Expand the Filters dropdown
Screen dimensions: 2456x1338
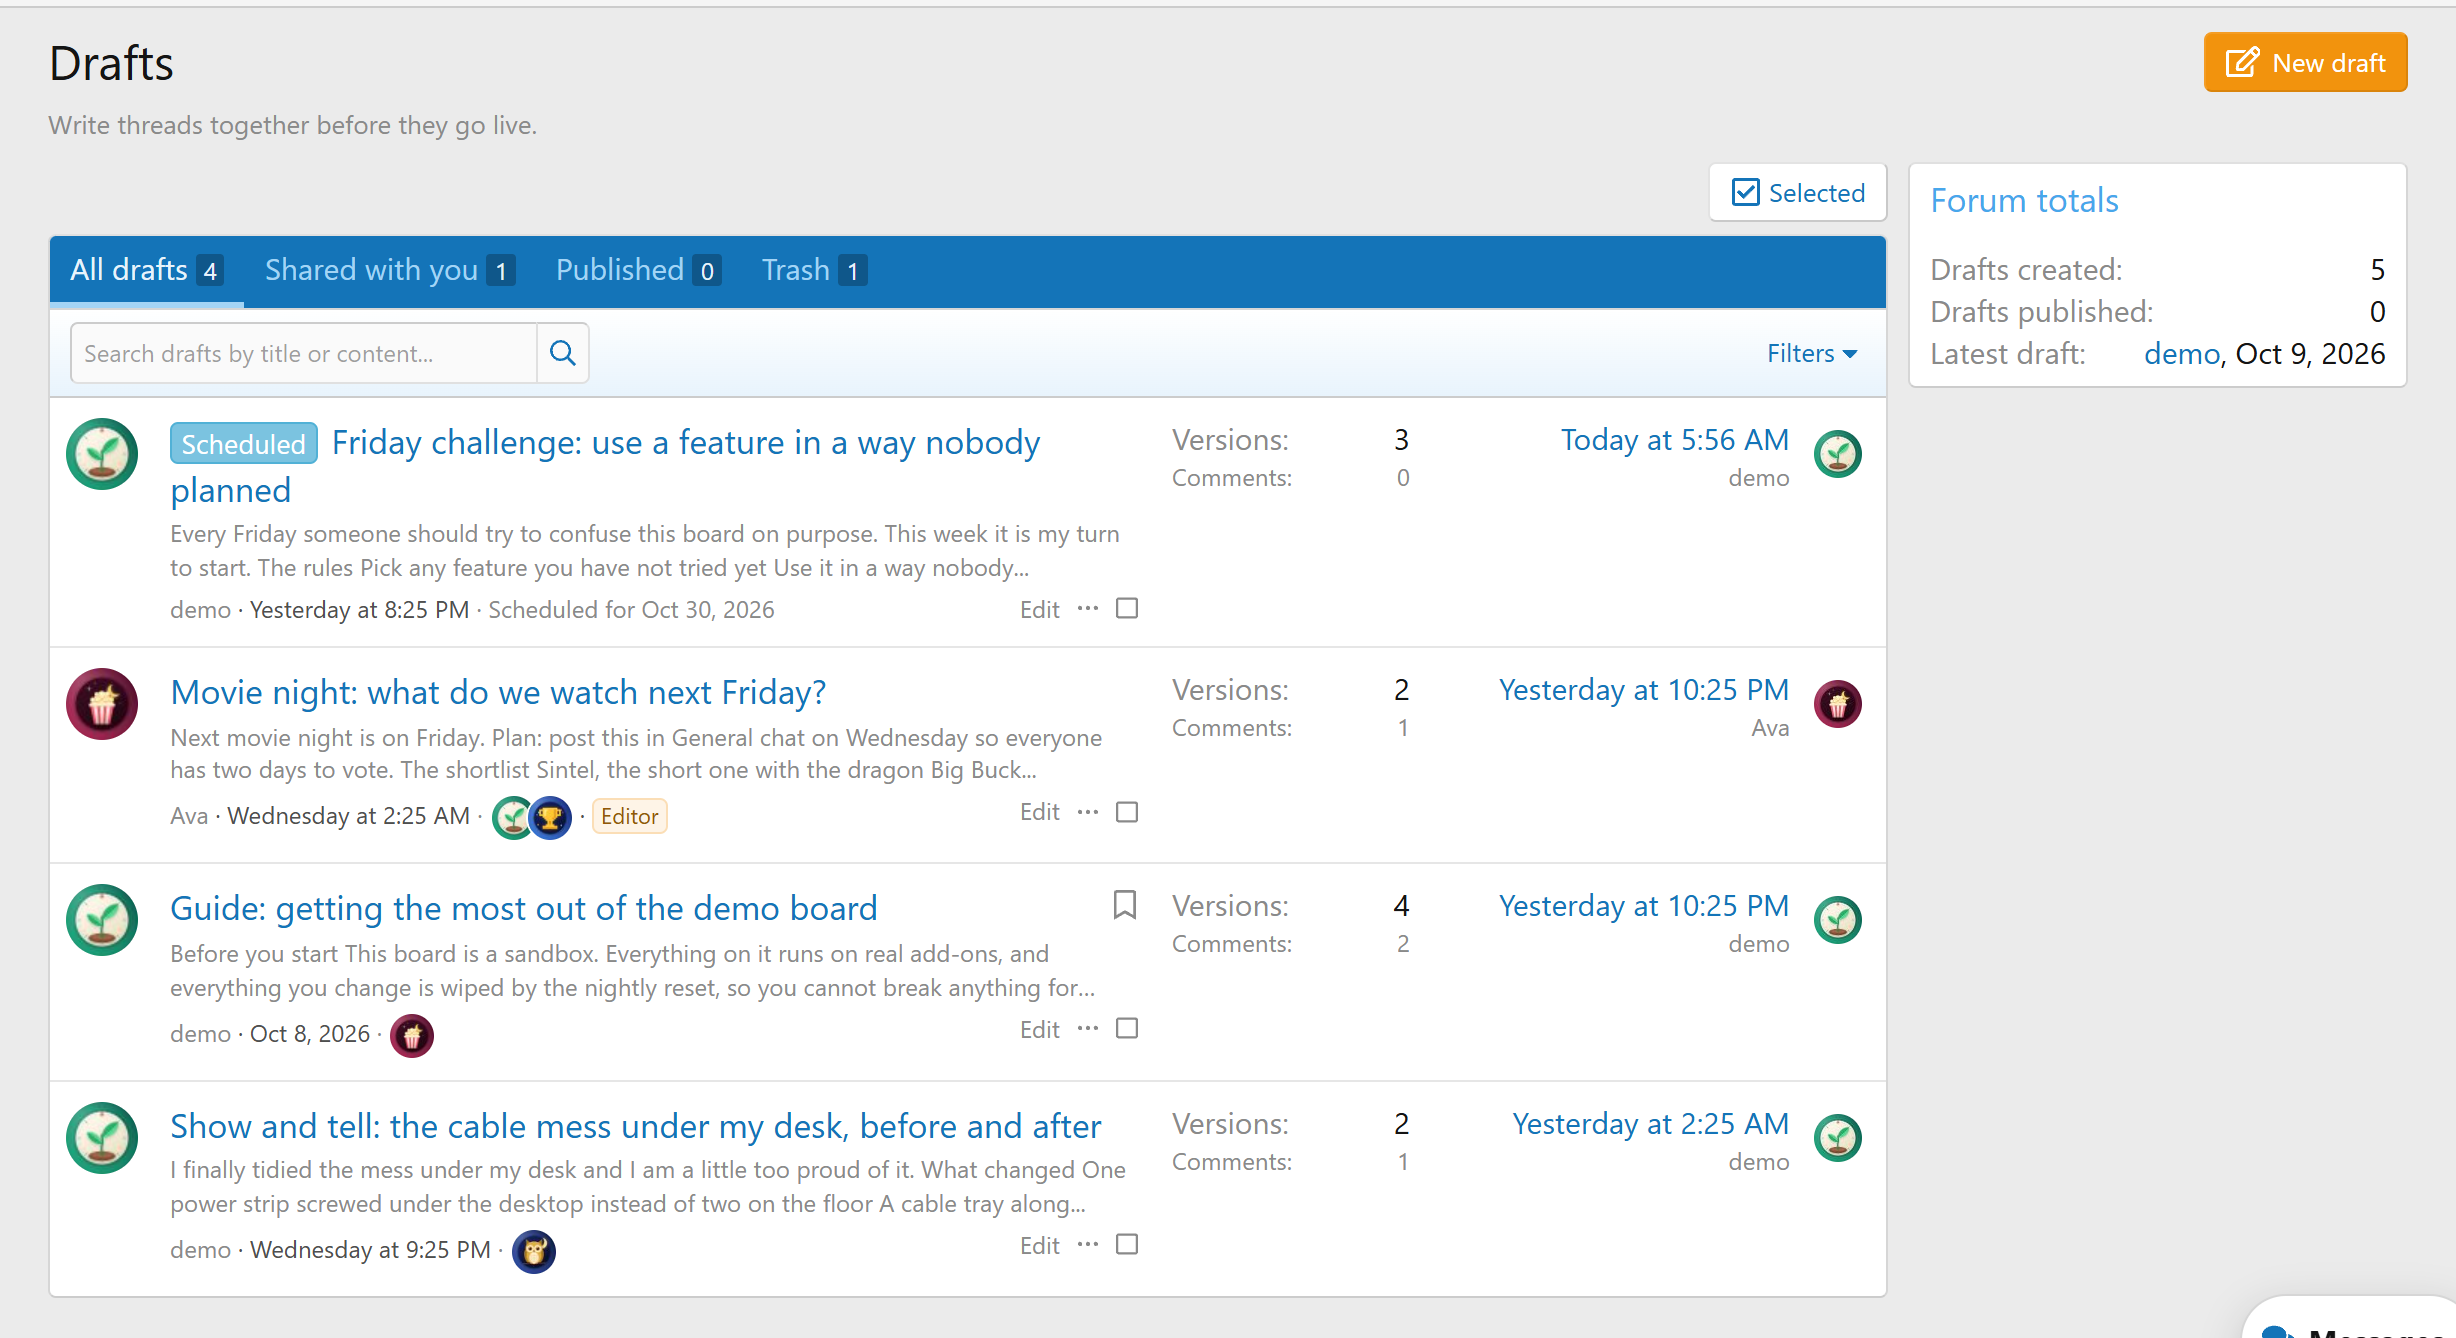coord(1812,353)
